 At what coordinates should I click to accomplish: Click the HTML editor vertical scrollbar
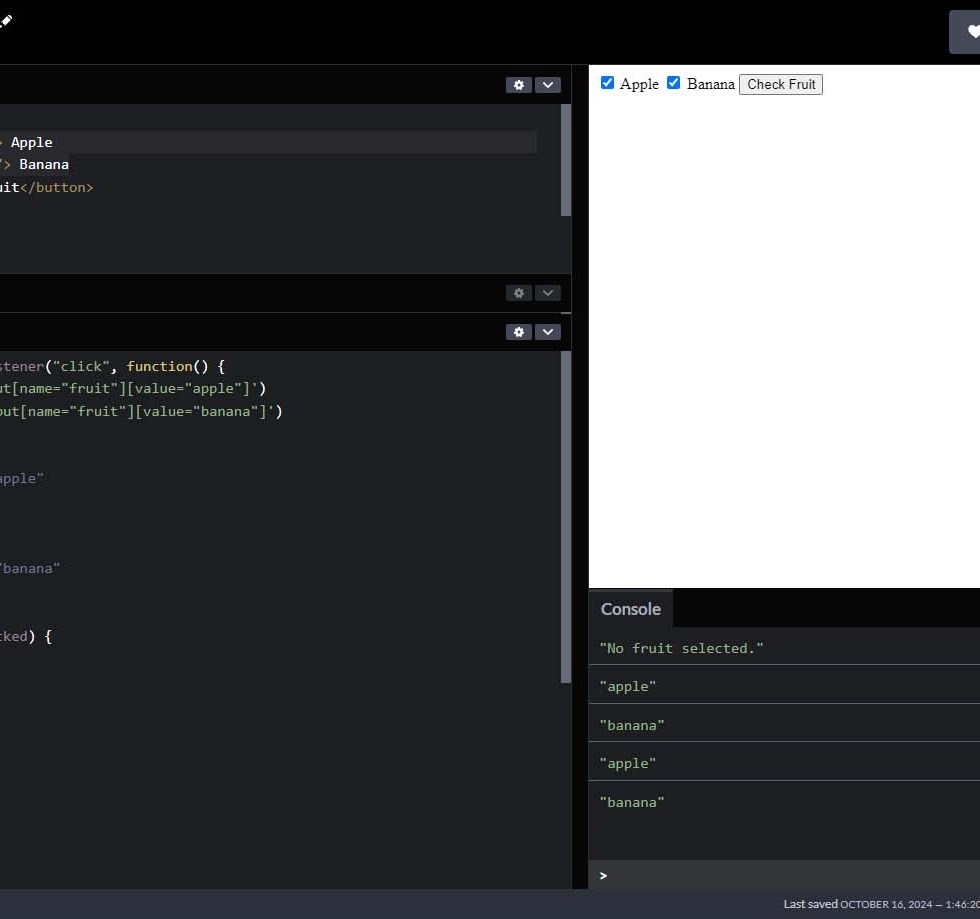coord(566,160)
